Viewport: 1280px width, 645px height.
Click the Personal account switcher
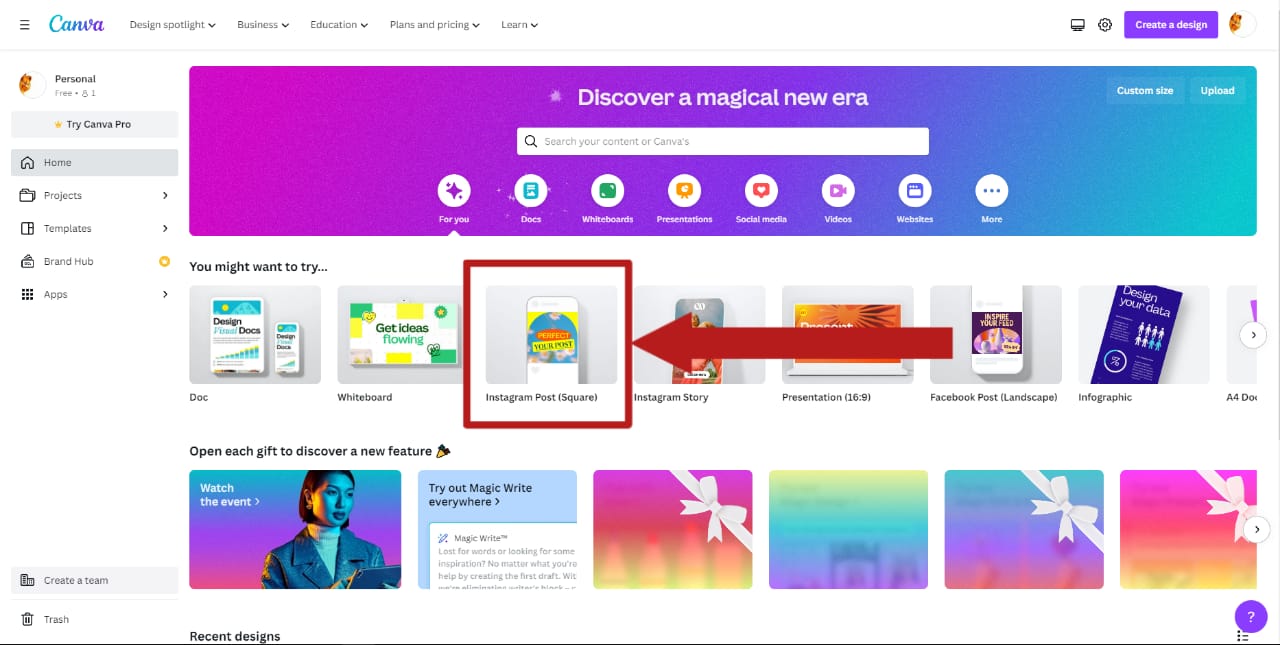[x=94, y=85]
